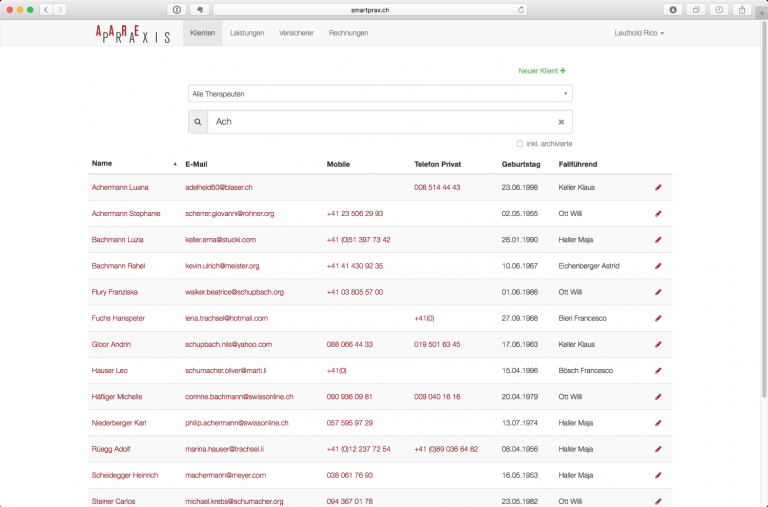
Task: Edit the Achermann Luana row with pencil icon
Action: click(658, 187)
